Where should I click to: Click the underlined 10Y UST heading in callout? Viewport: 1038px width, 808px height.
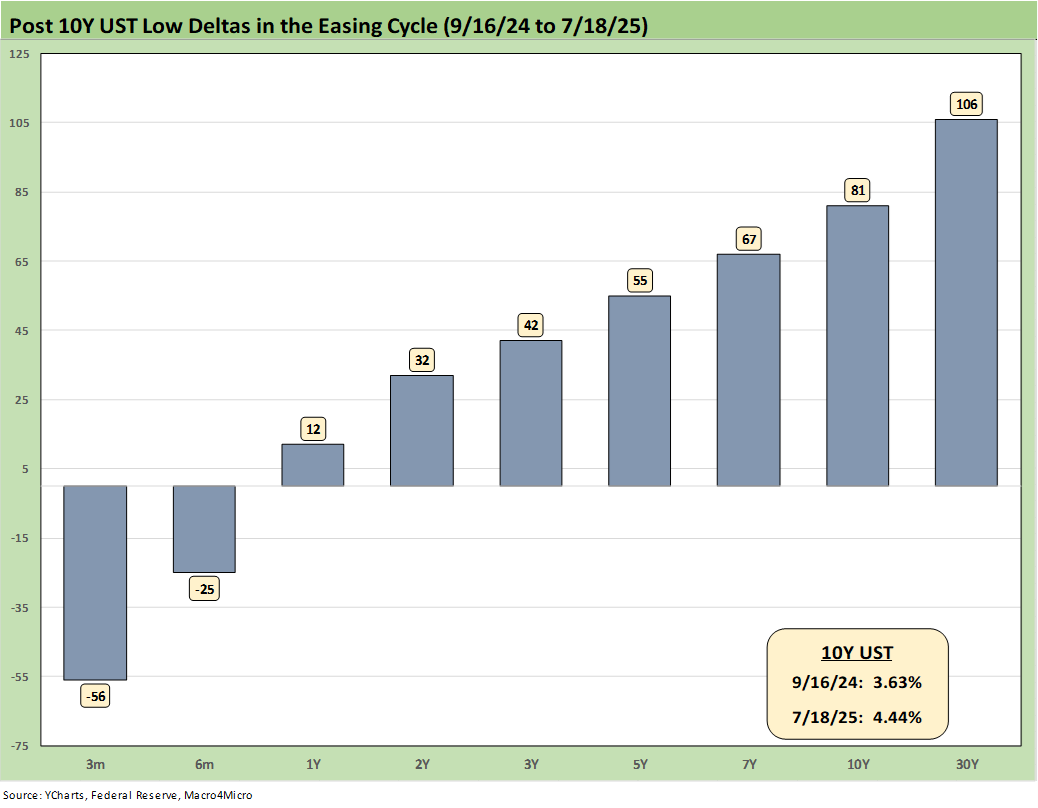(x=857, y=652)
